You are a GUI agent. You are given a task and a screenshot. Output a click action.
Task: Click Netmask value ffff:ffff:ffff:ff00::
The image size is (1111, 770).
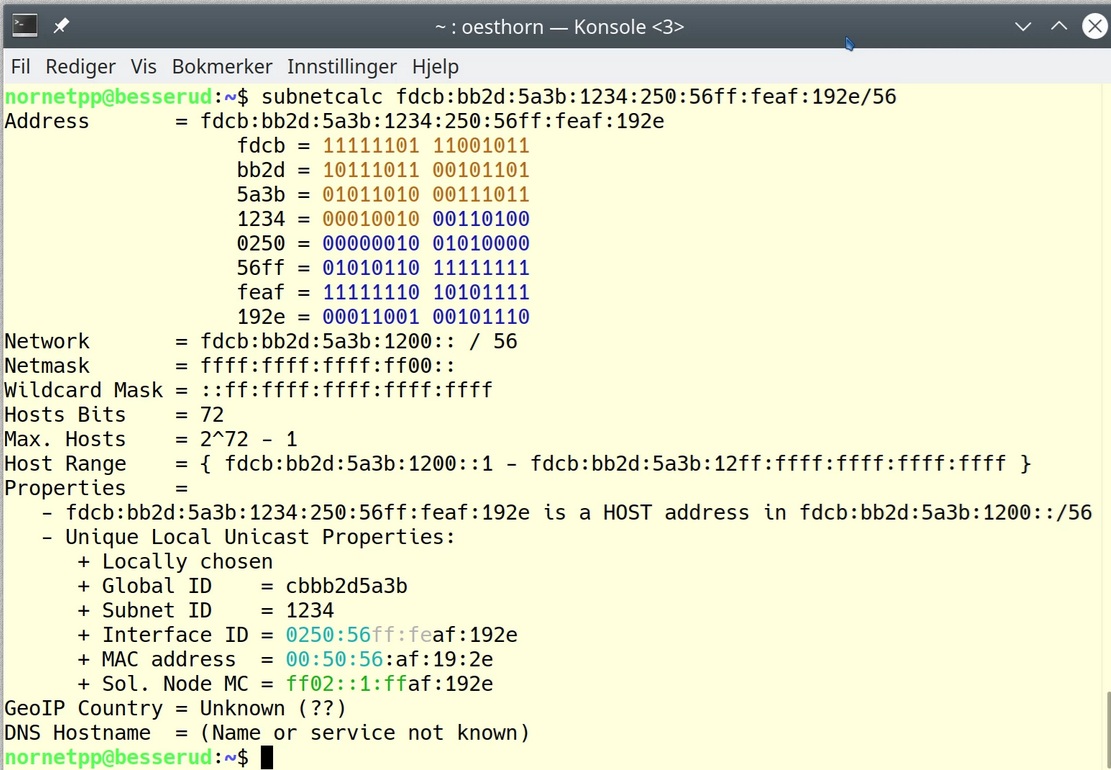pos(328,366)
